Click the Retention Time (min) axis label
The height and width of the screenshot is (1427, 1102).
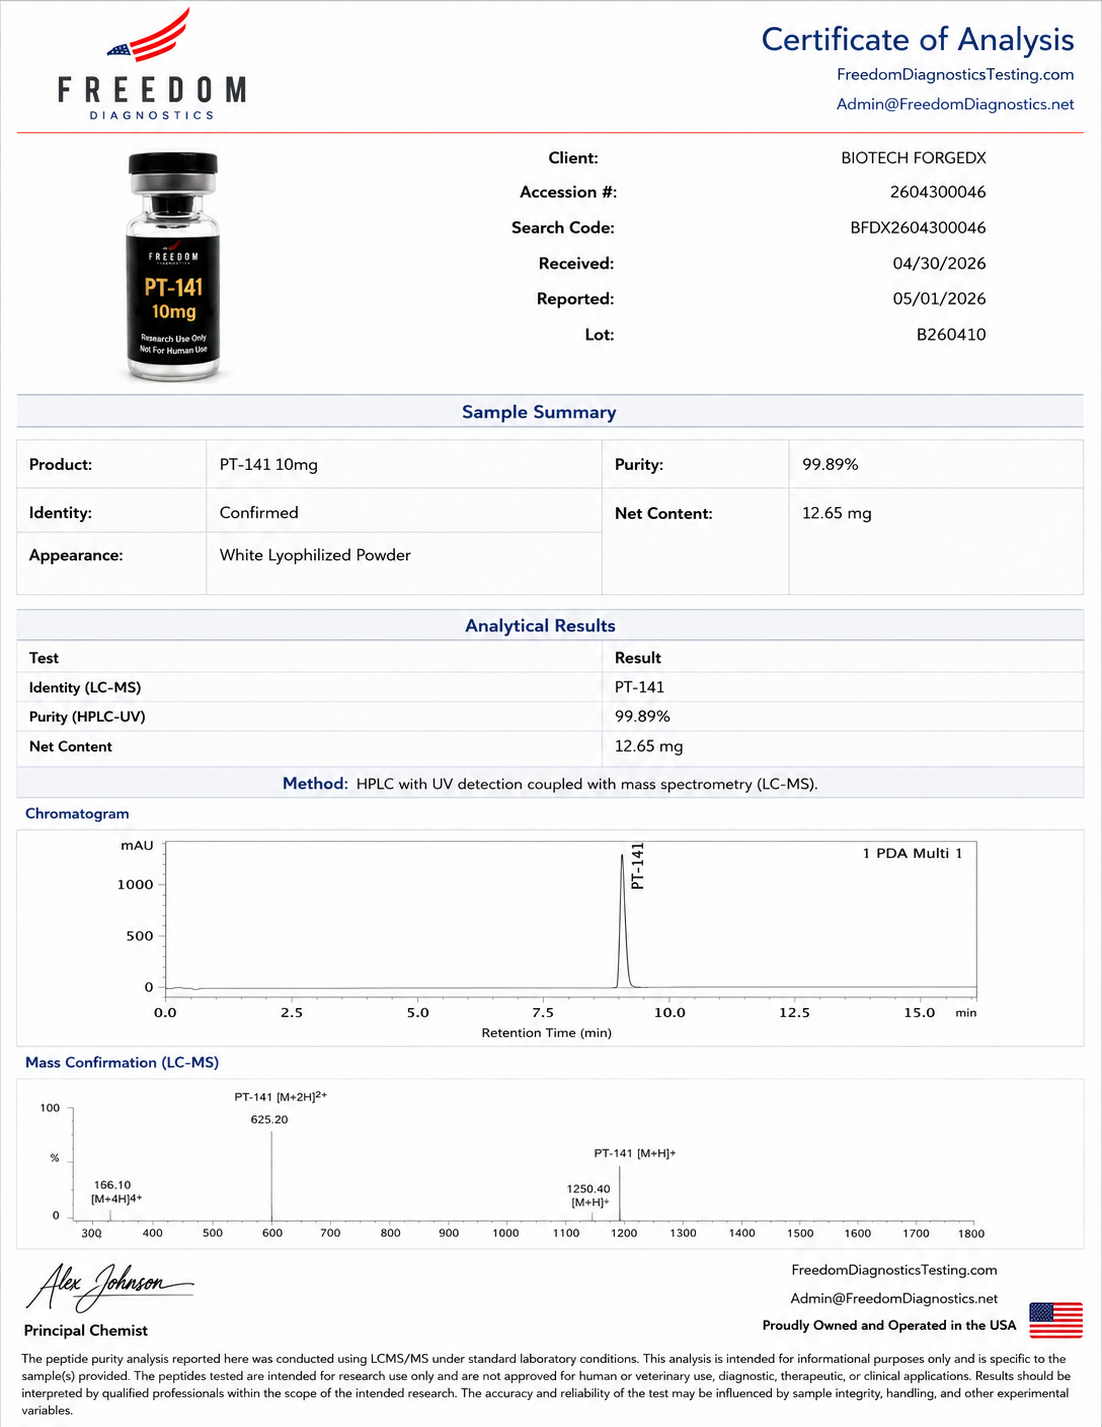546,1033
